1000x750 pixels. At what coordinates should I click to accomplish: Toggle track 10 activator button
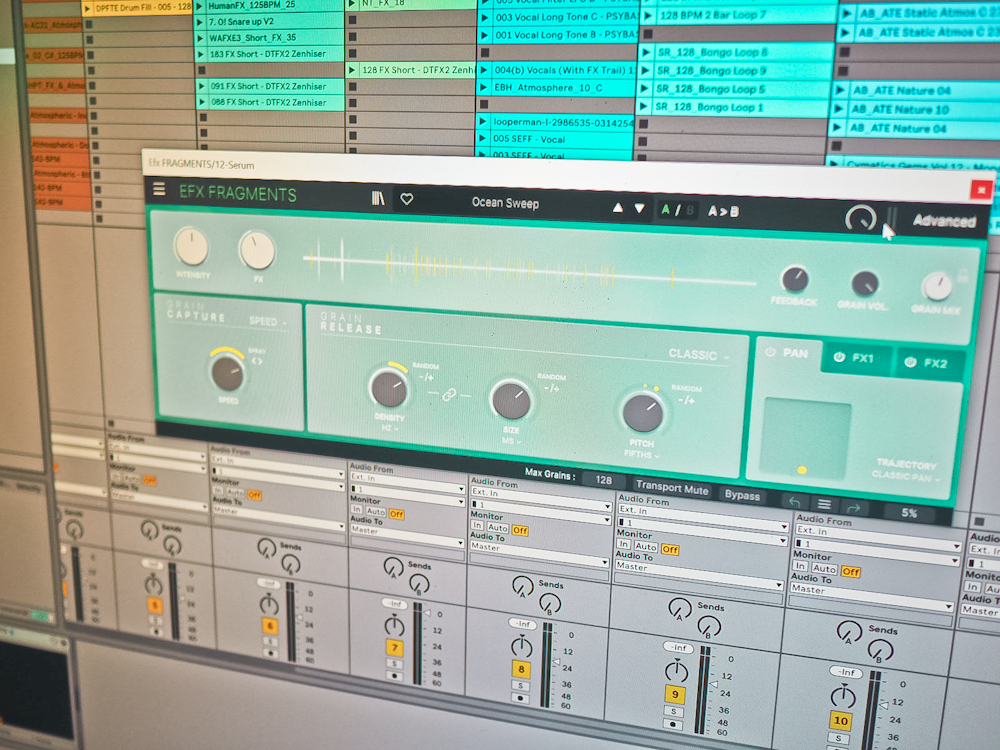(x=841, y=721)
